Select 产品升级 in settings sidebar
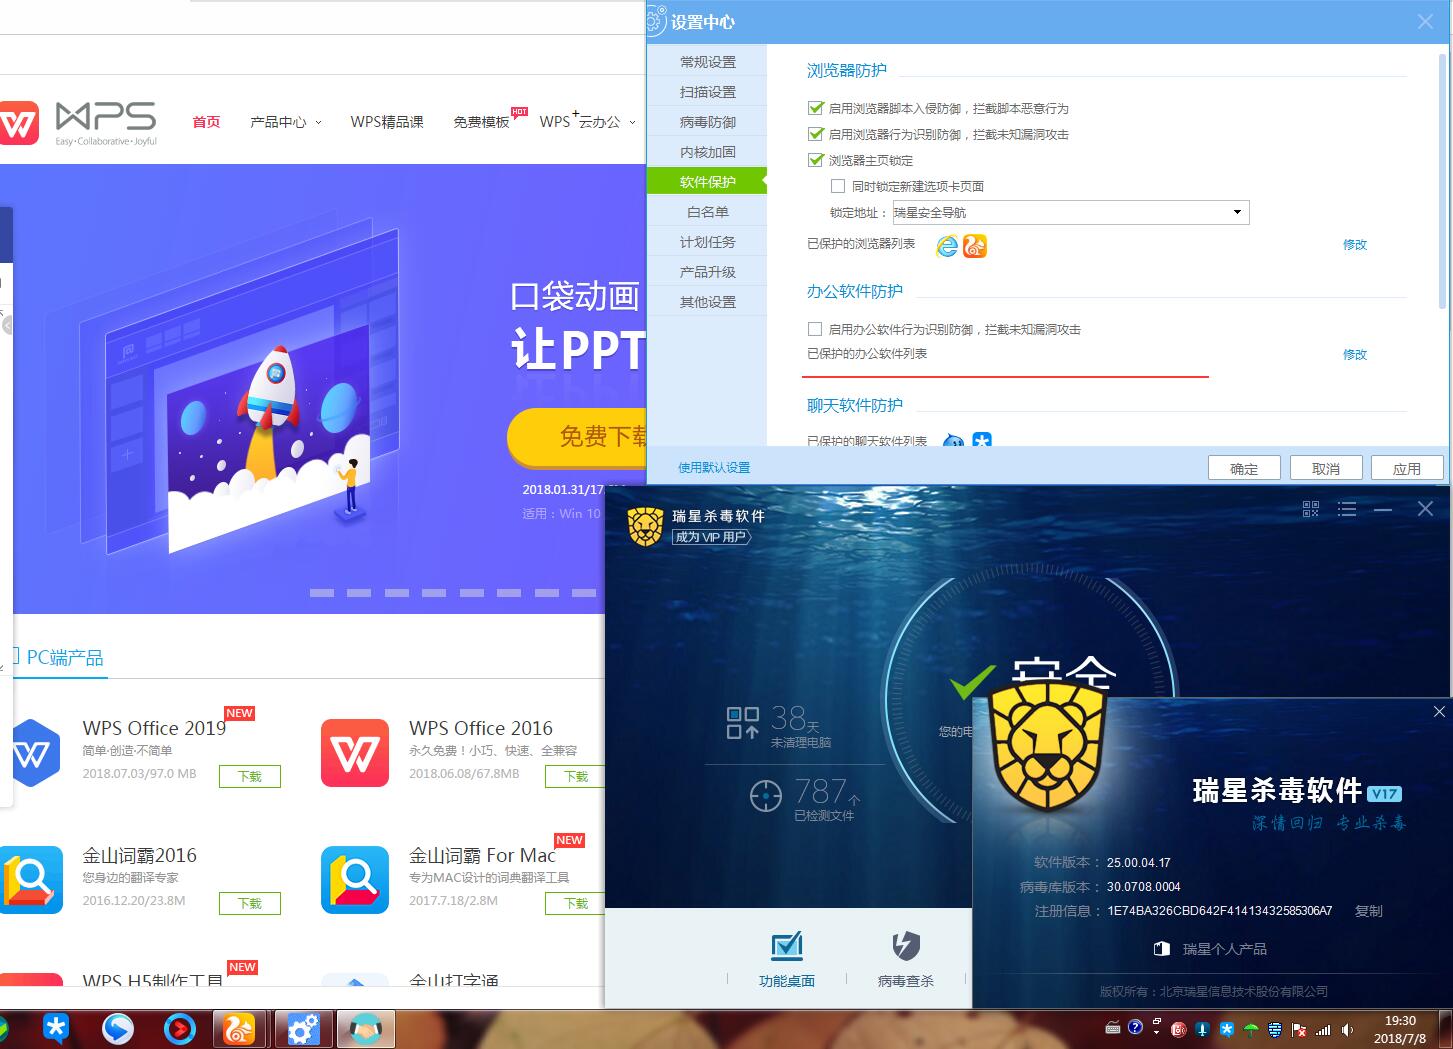1453x1049 pixels. pos(707,272)
